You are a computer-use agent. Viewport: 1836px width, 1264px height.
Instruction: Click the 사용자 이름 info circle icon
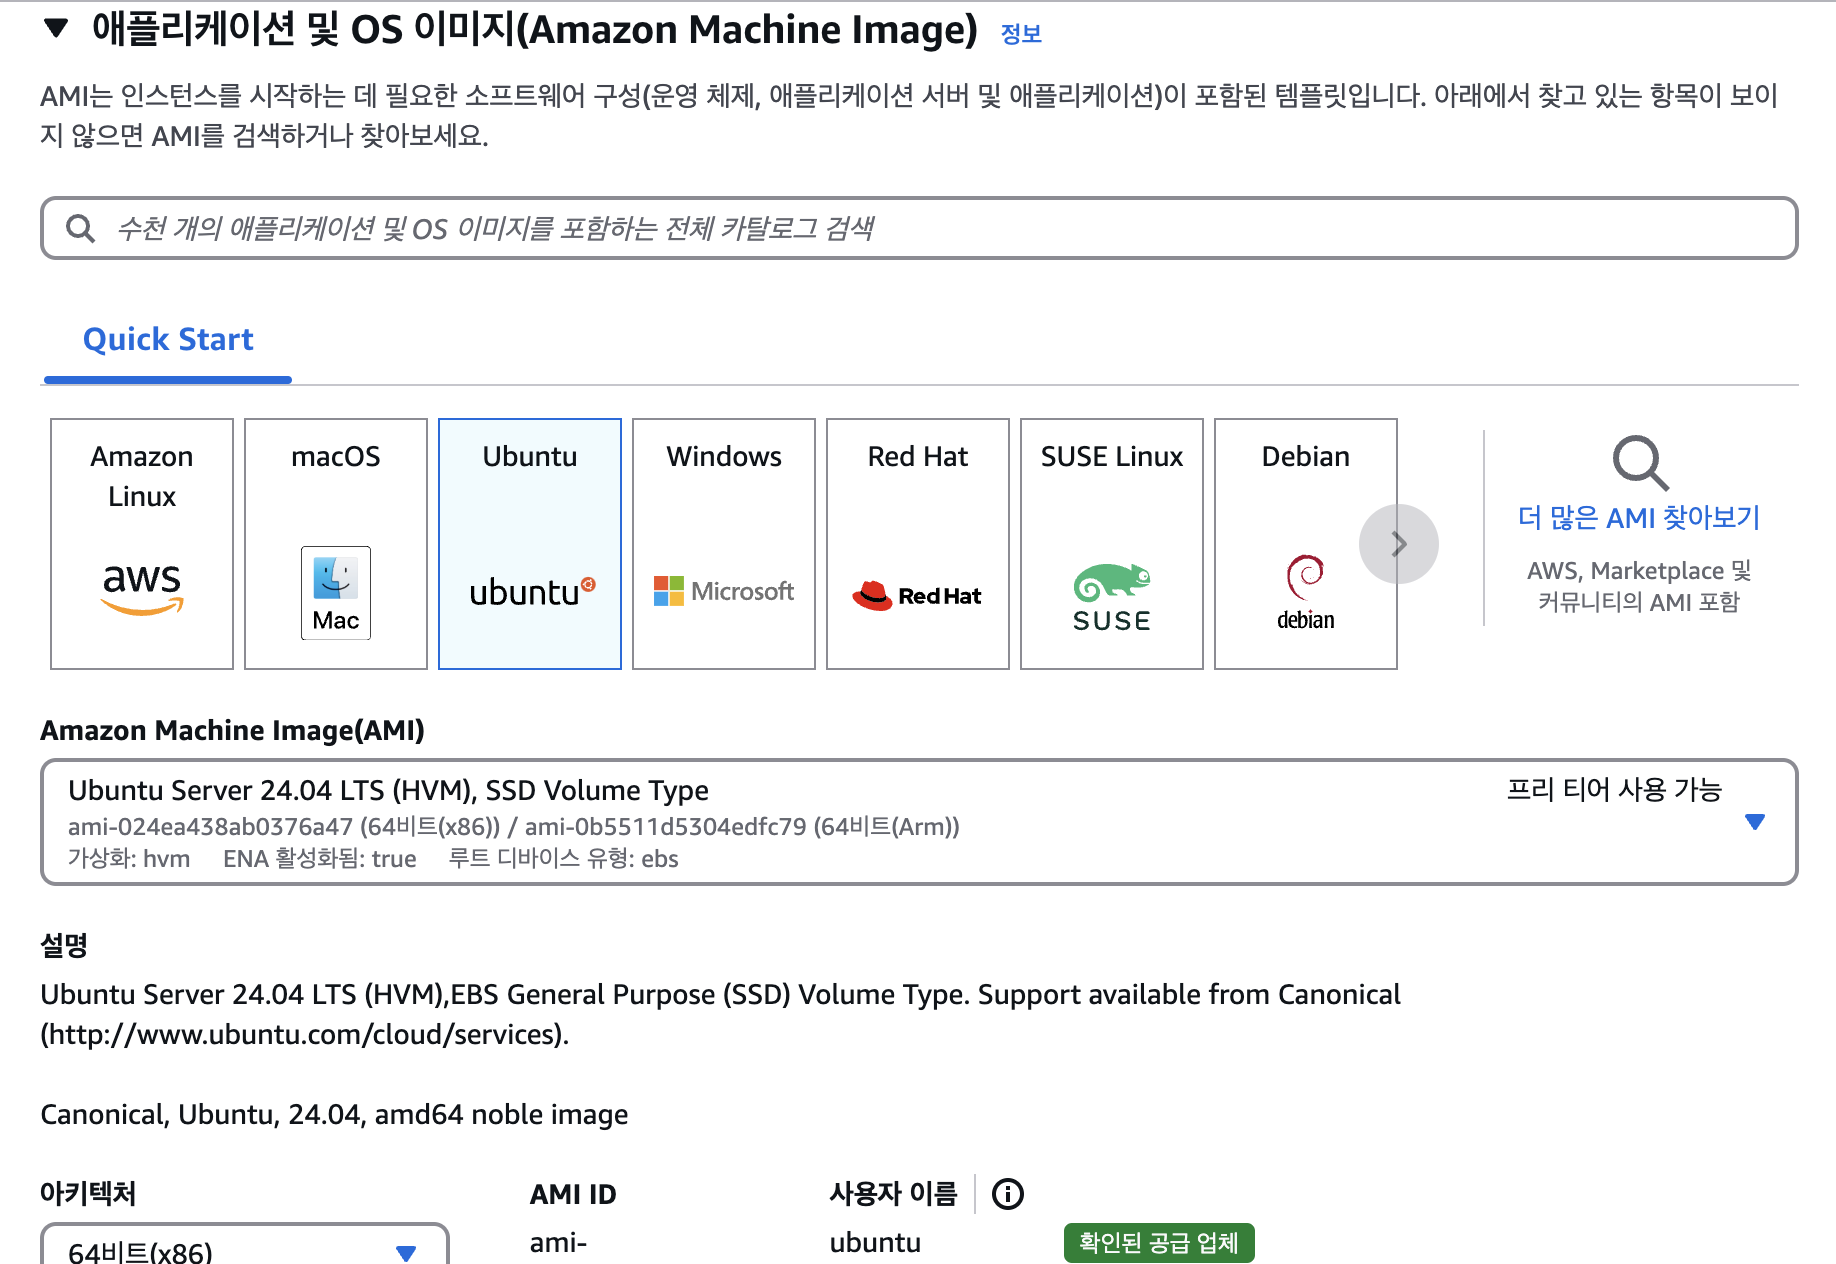1008,1194
